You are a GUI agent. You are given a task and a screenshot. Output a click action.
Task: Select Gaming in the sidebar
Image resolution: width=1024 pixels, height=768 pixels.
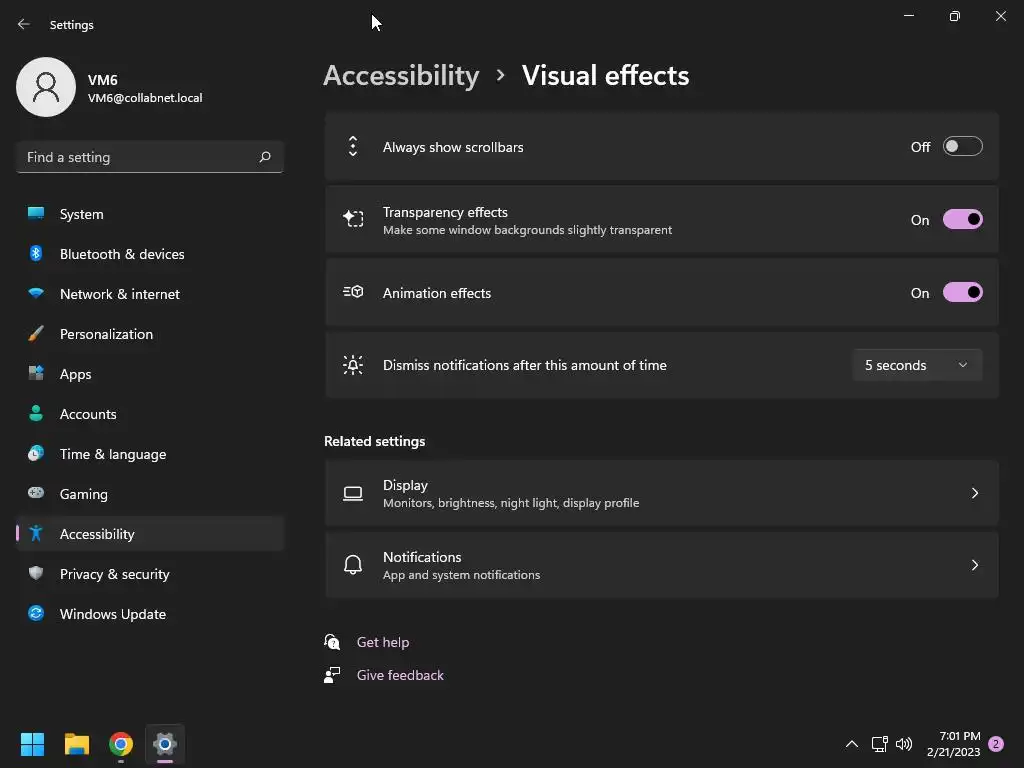[84, 494]
